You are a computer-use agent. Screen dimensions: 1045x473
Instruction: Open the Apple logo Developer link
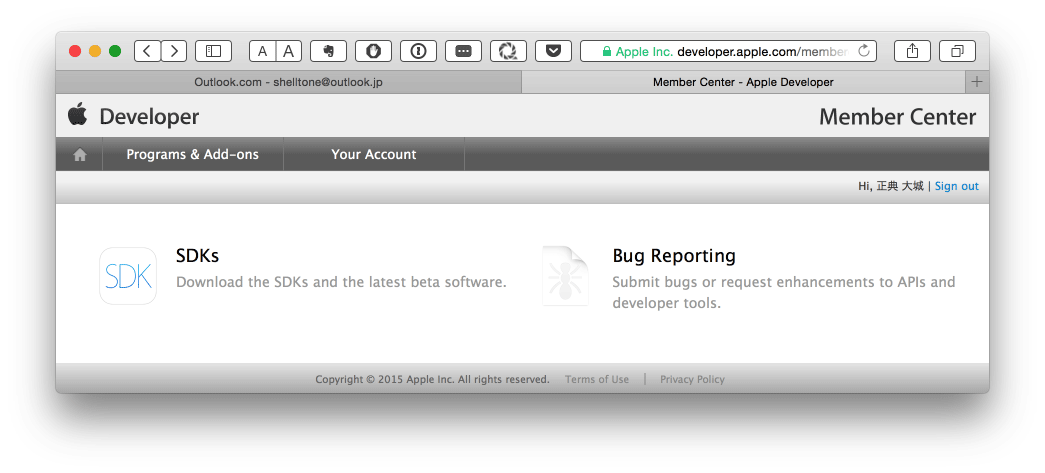[x=77, y=115]
